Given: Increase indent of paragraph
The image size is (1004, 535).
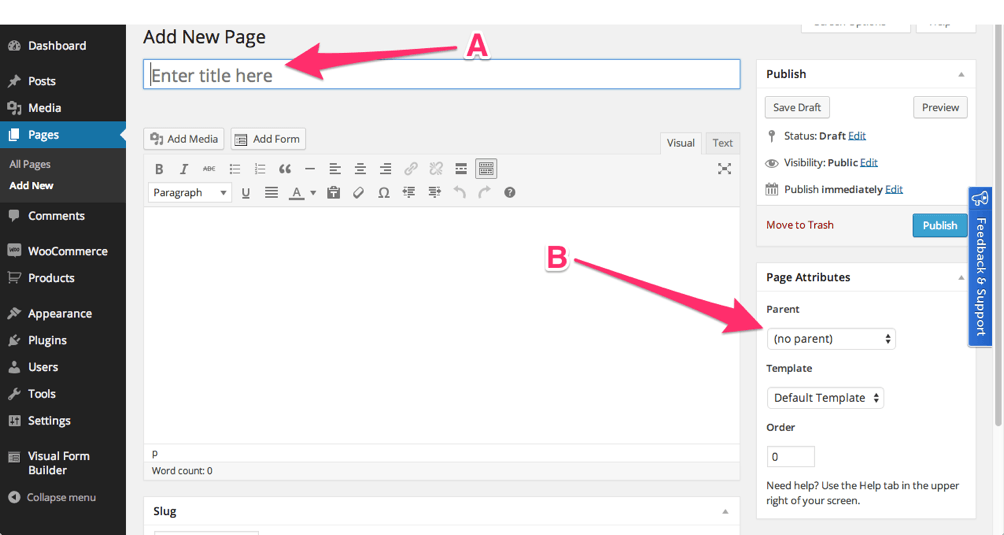Looking at the screenshot, I should click(x=434, y=193).
